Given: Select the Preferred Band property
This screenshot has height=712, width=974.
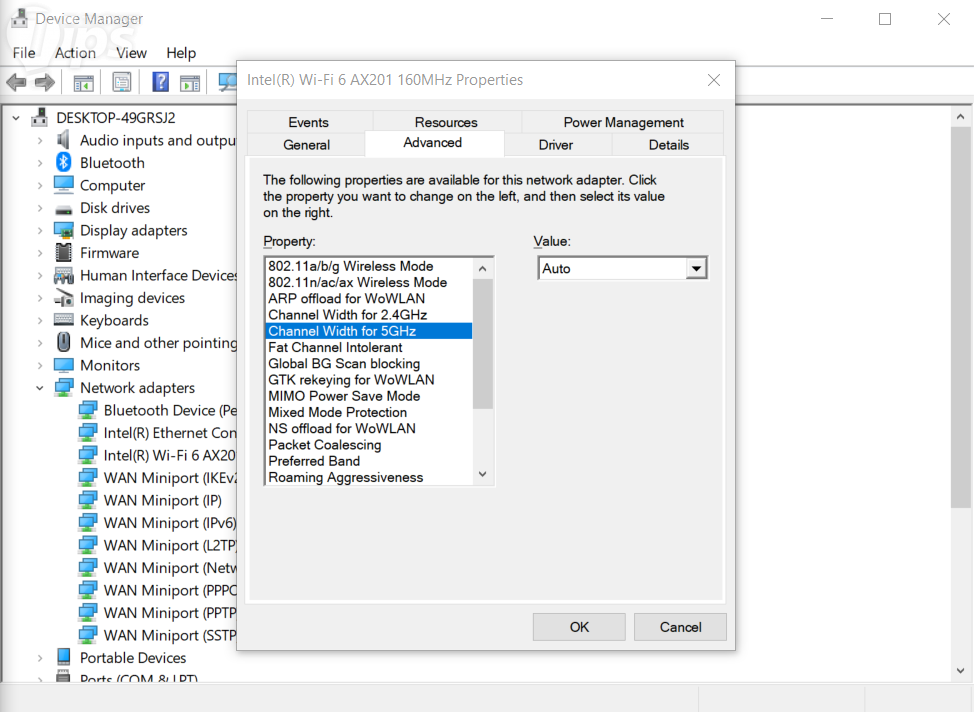Looking at the screenshot, I should tap(369, 461).
